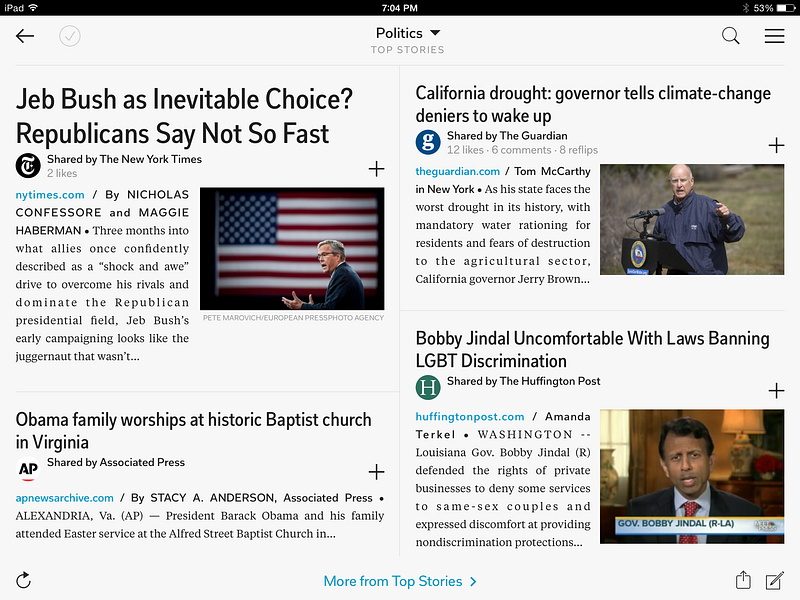Tap the Bobby Jindal excerpt text
Viewport: 800px width, 600px height.
(503, 479)
